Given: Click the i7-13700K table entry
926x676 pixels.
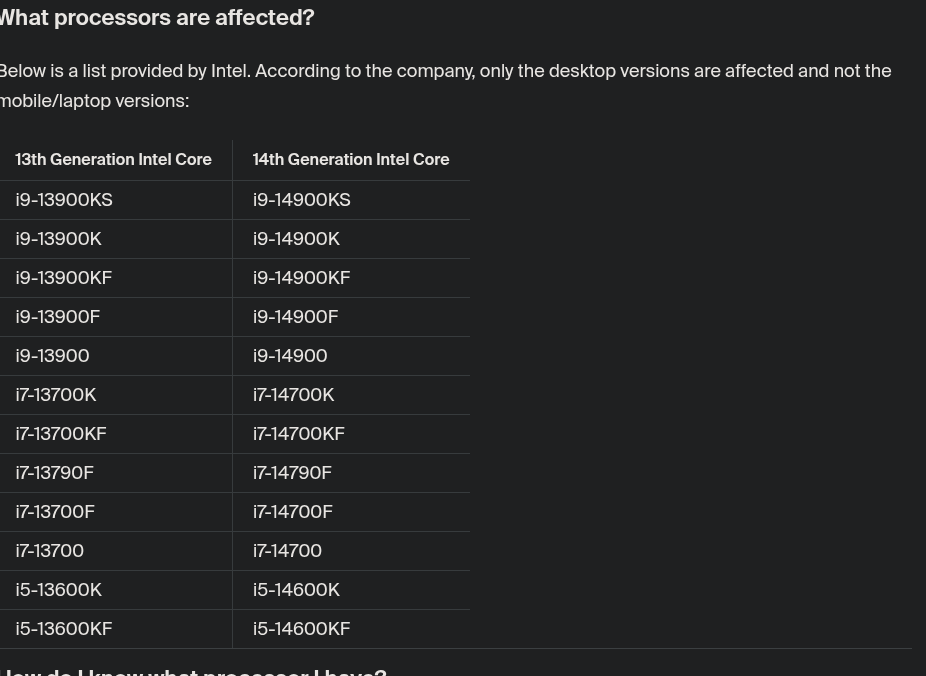Looking at the screenshot, I should pyautogui.click(x=56, y=395).
